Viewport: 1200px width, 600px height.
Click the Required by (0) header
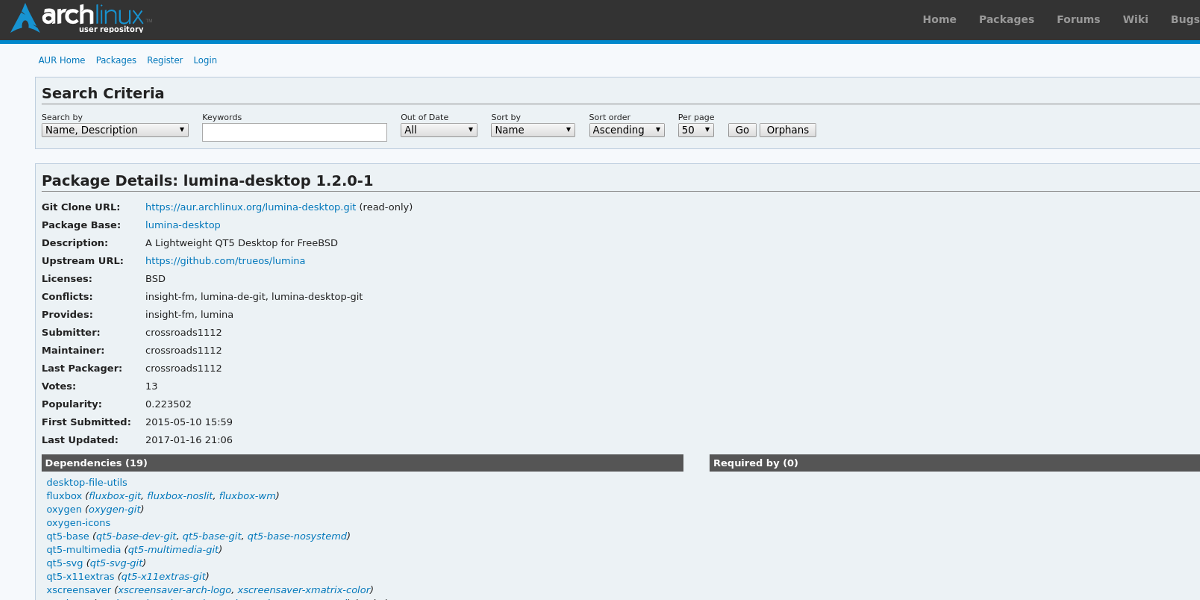pos(955,463)
